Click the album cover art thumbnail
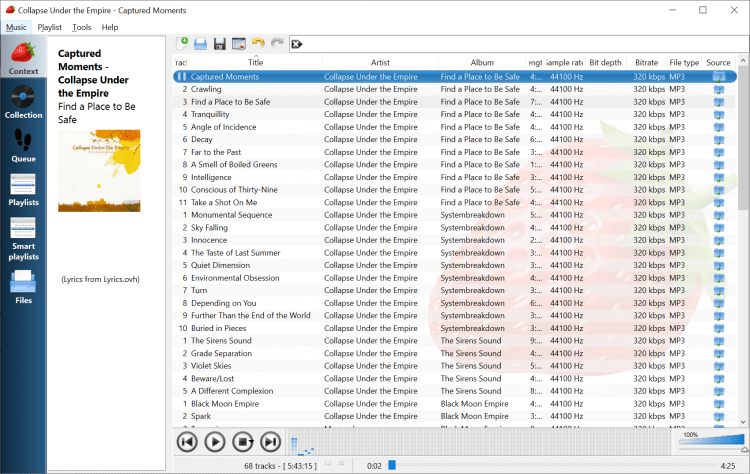The image size is (750, 474). click(x=99, y=171)
